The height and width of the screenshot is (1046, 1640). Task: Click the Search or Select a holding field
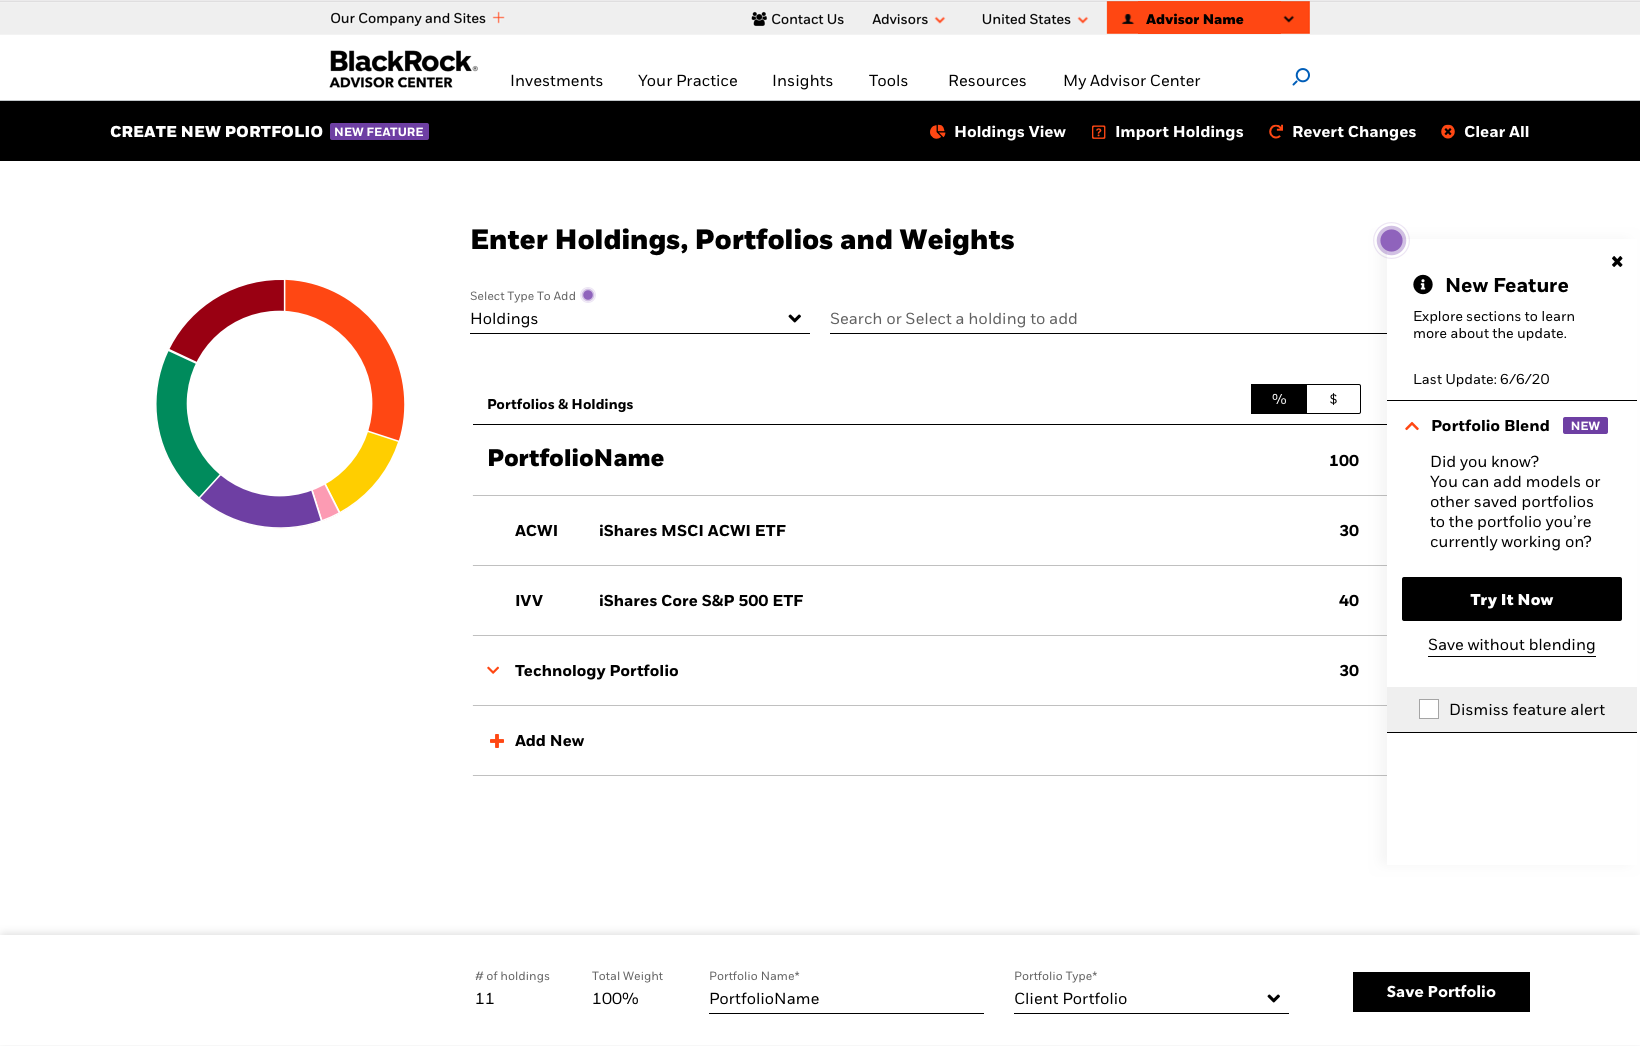1108,319
